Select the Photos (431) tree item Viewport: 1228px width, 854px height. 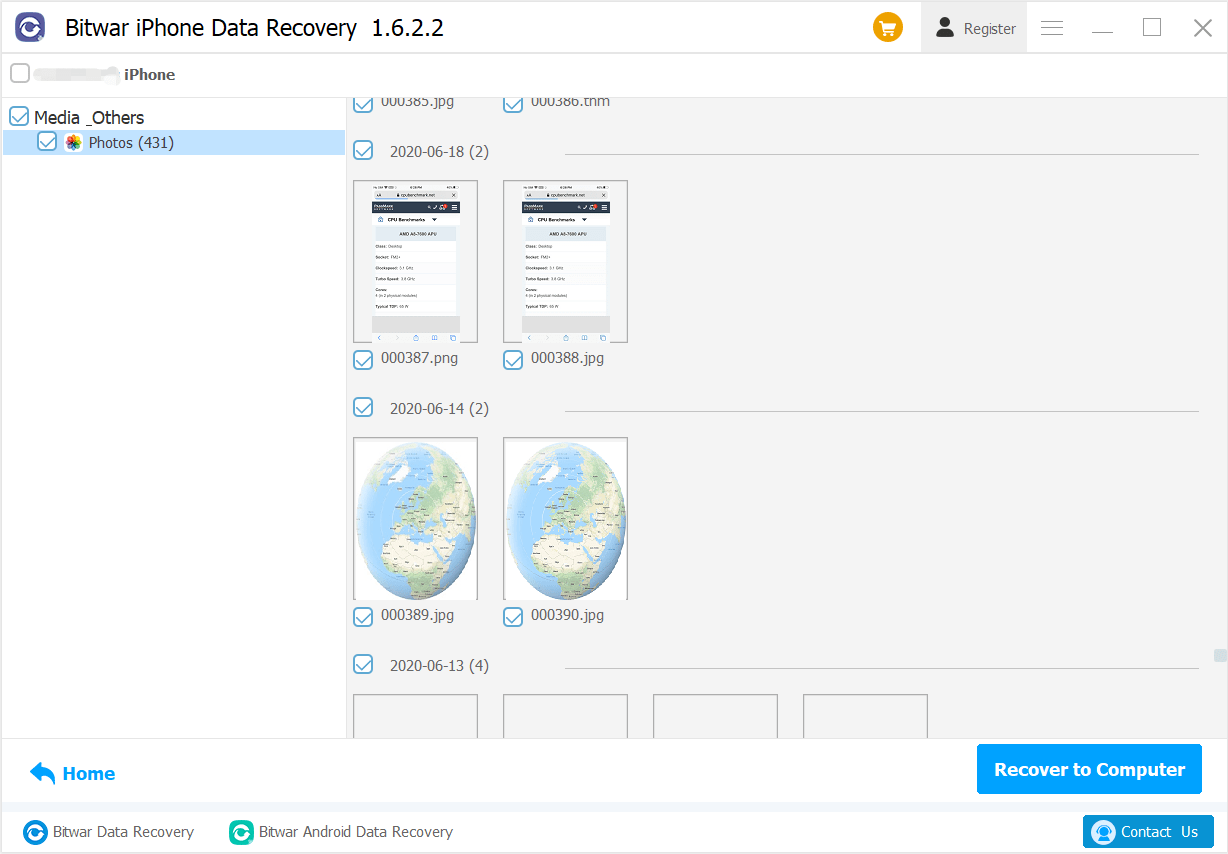tap(174, 142)
